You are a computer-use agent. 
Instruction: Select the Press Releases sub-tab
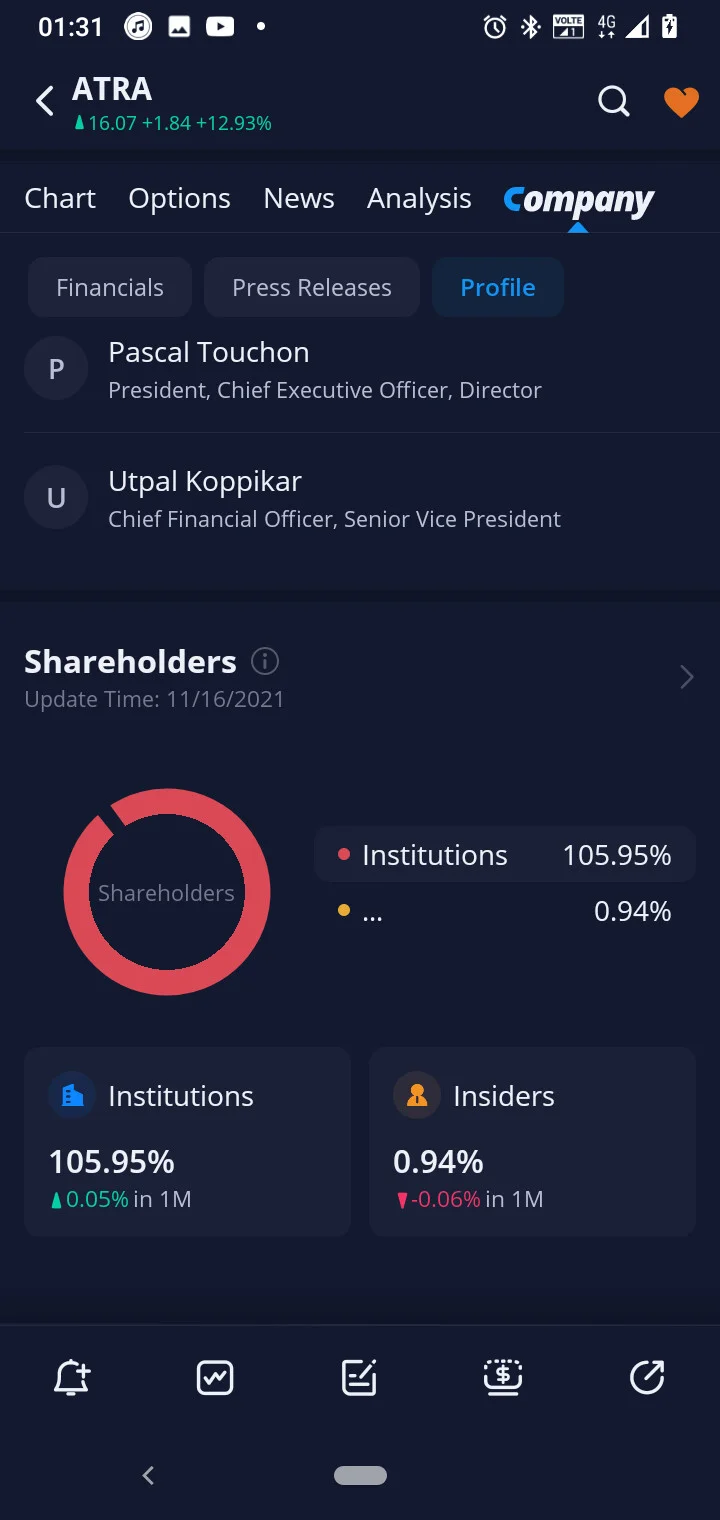(x=312, y=287)
